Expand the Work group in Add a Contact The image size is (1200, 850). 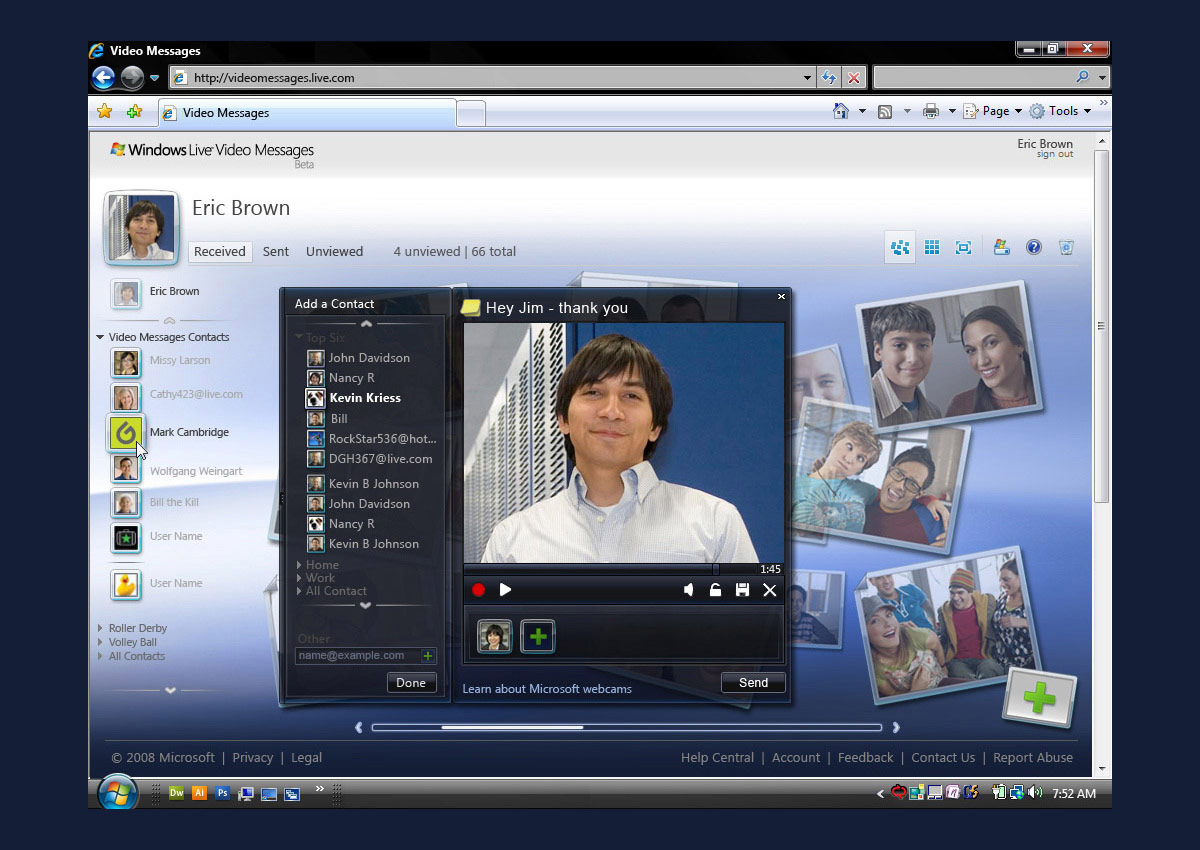tap(299, 578)
